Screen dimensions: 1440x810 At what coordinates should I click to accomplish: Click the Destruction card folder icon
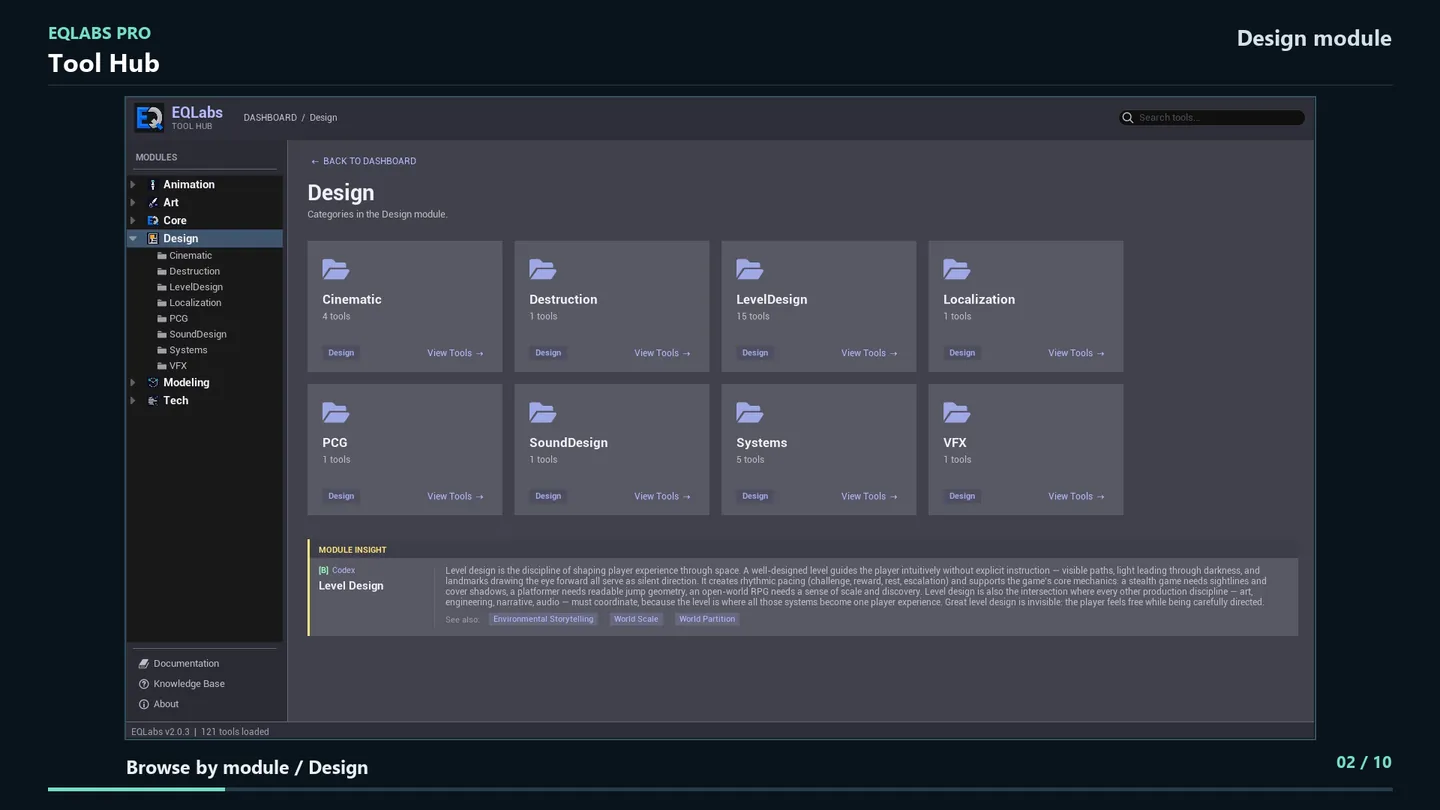(x=543, y=269)
